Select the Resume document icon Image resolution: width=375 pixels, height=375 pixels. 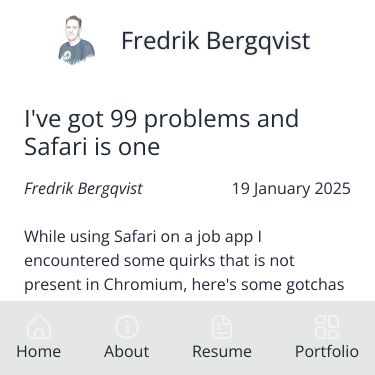tap(222, 327)
